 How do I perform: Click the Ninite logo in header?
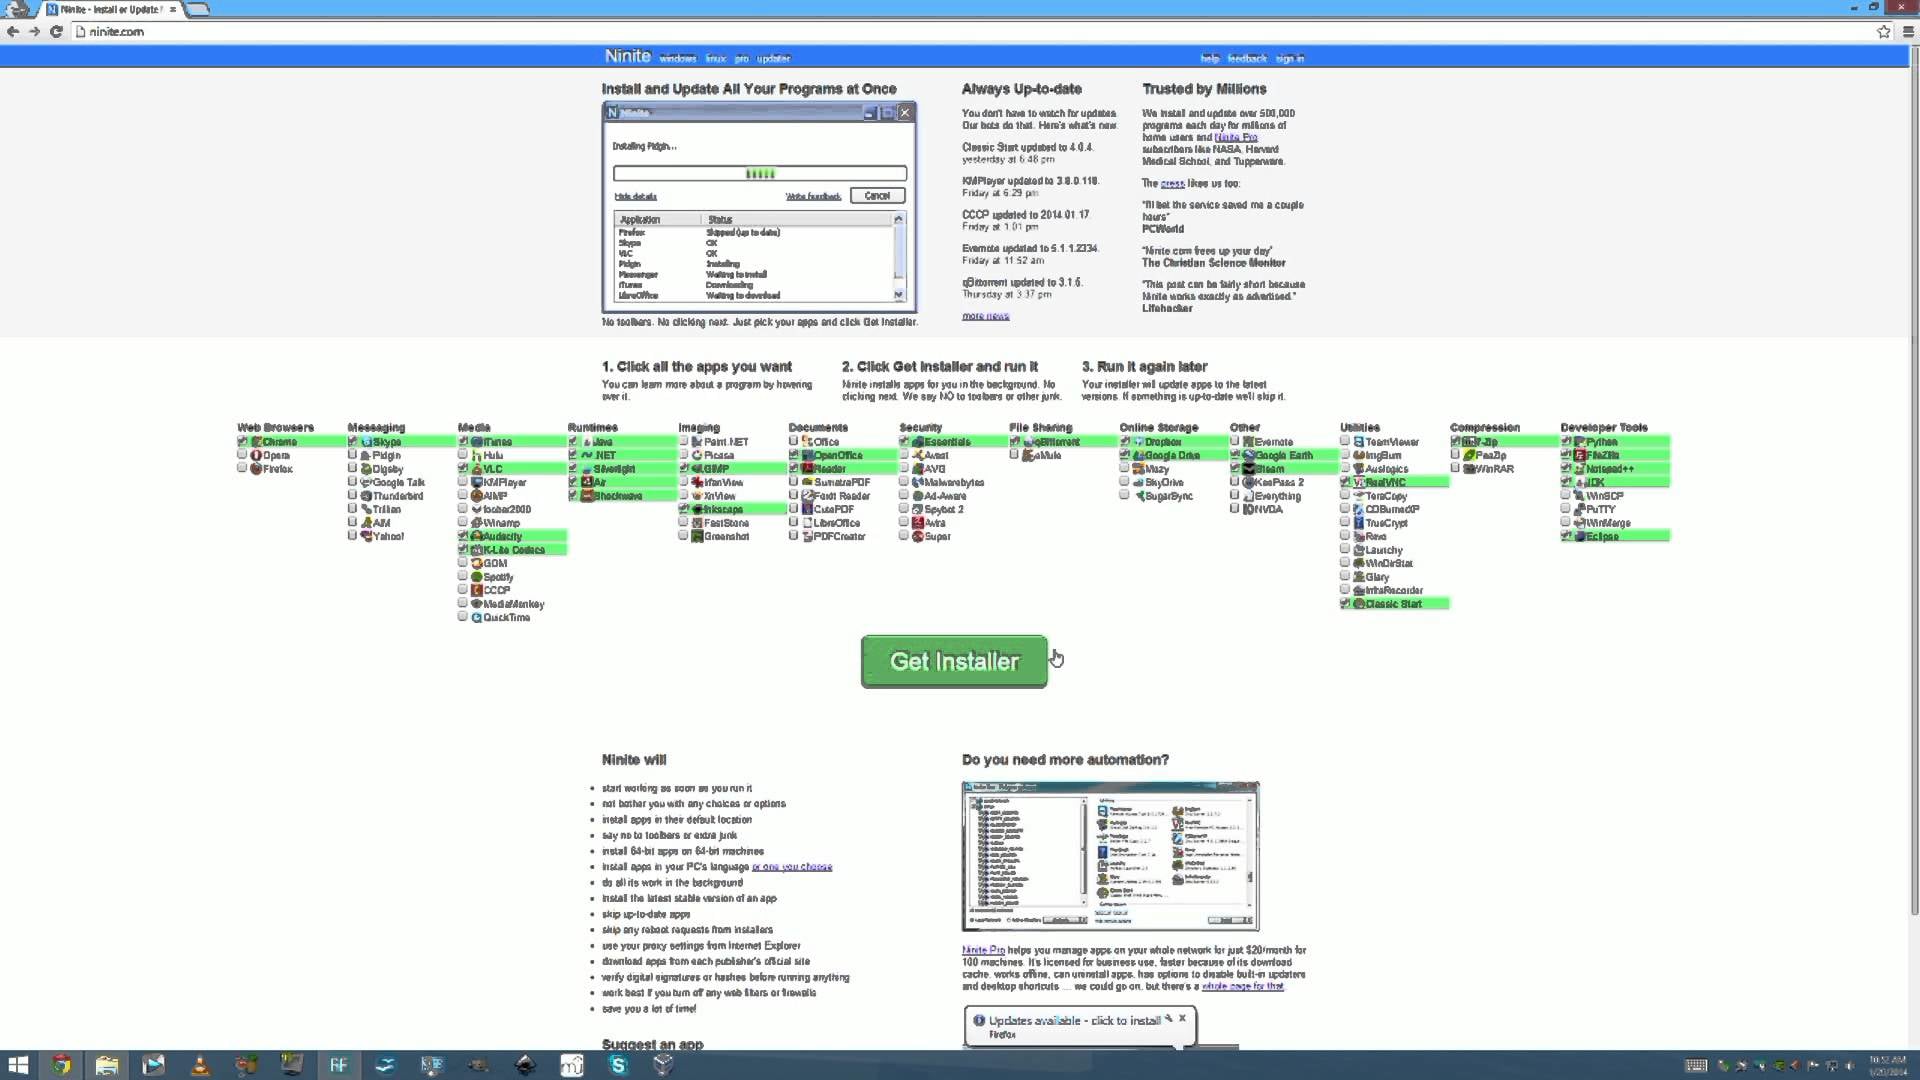pyautogui.click(x=627, y=56)
